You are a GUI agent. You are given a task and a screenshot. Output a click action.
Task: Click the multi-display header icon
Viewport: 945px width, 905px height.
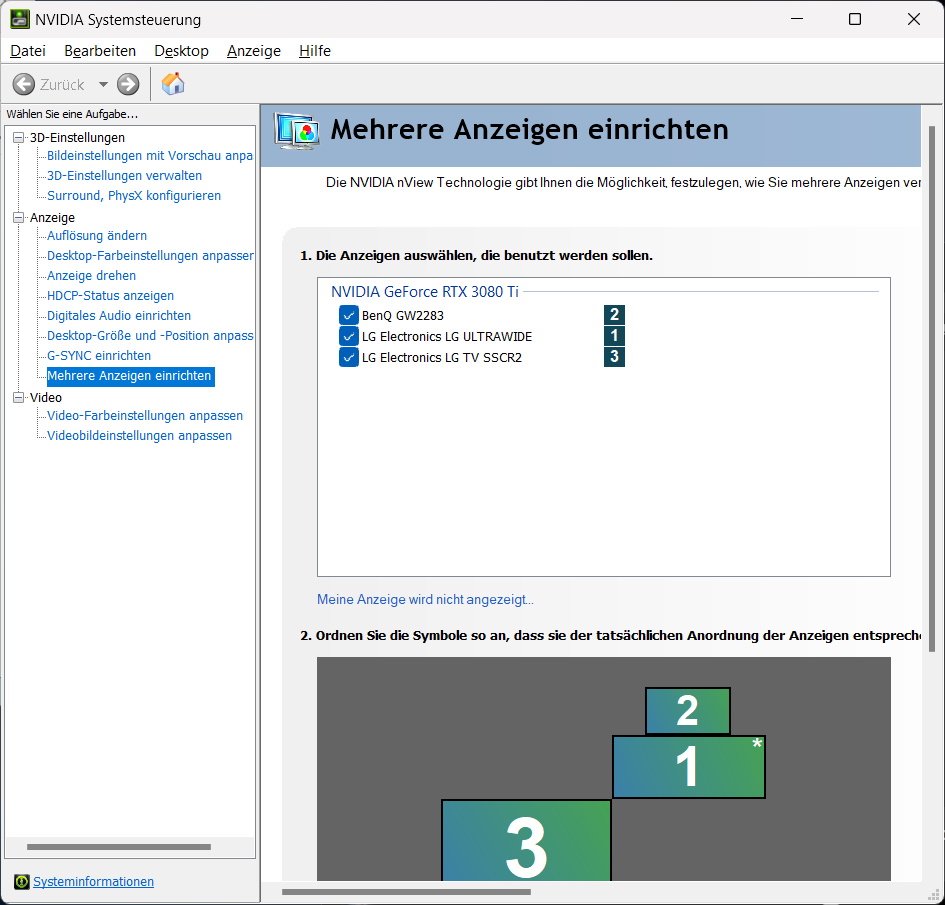coord(296,131)
